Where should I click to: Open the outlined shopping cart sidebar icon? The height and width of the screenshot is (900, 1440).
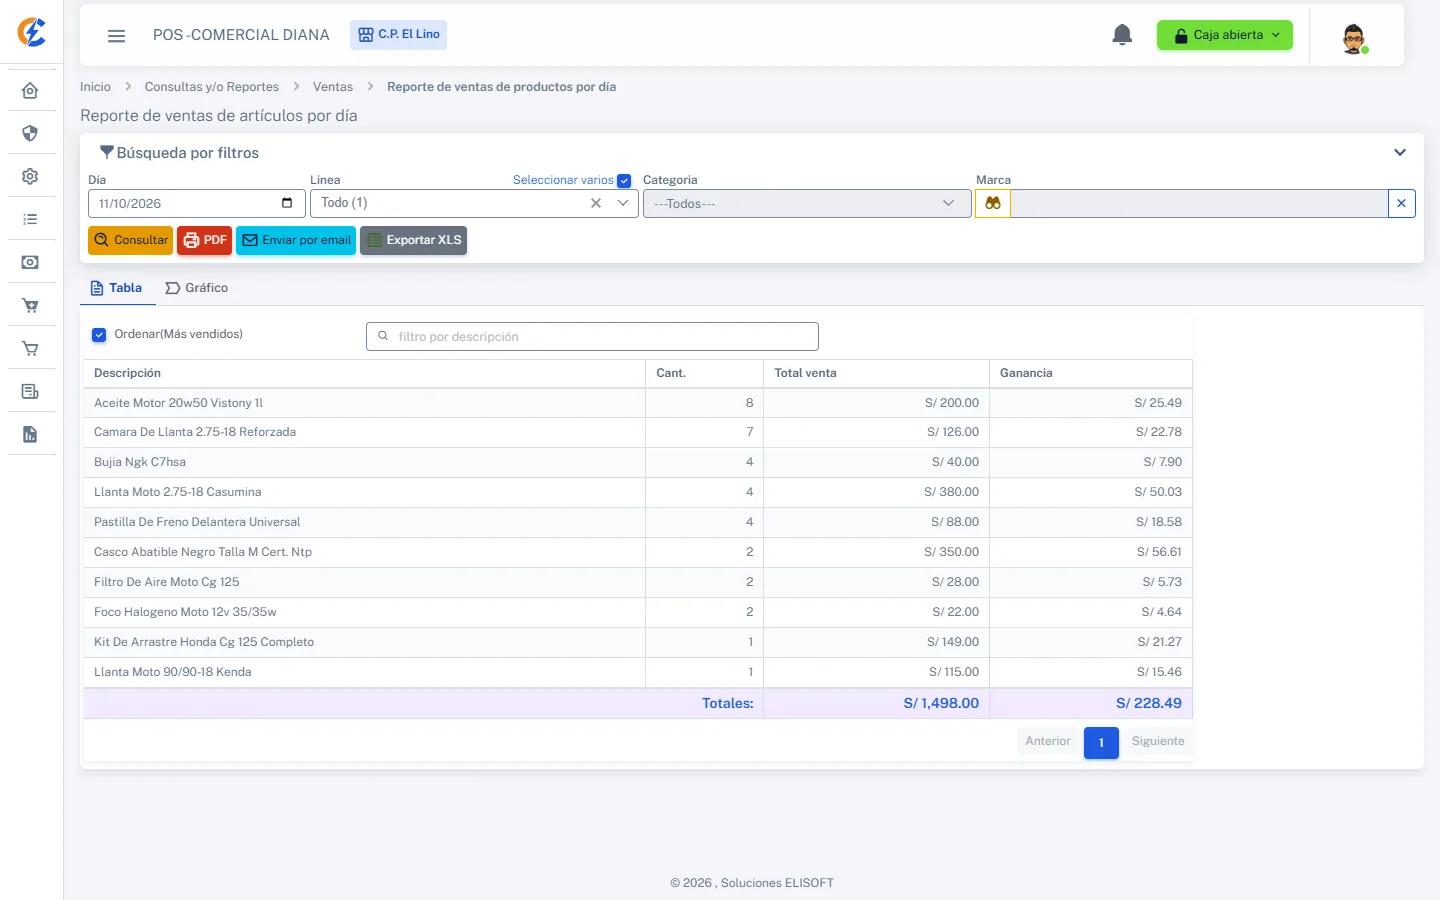30,349
